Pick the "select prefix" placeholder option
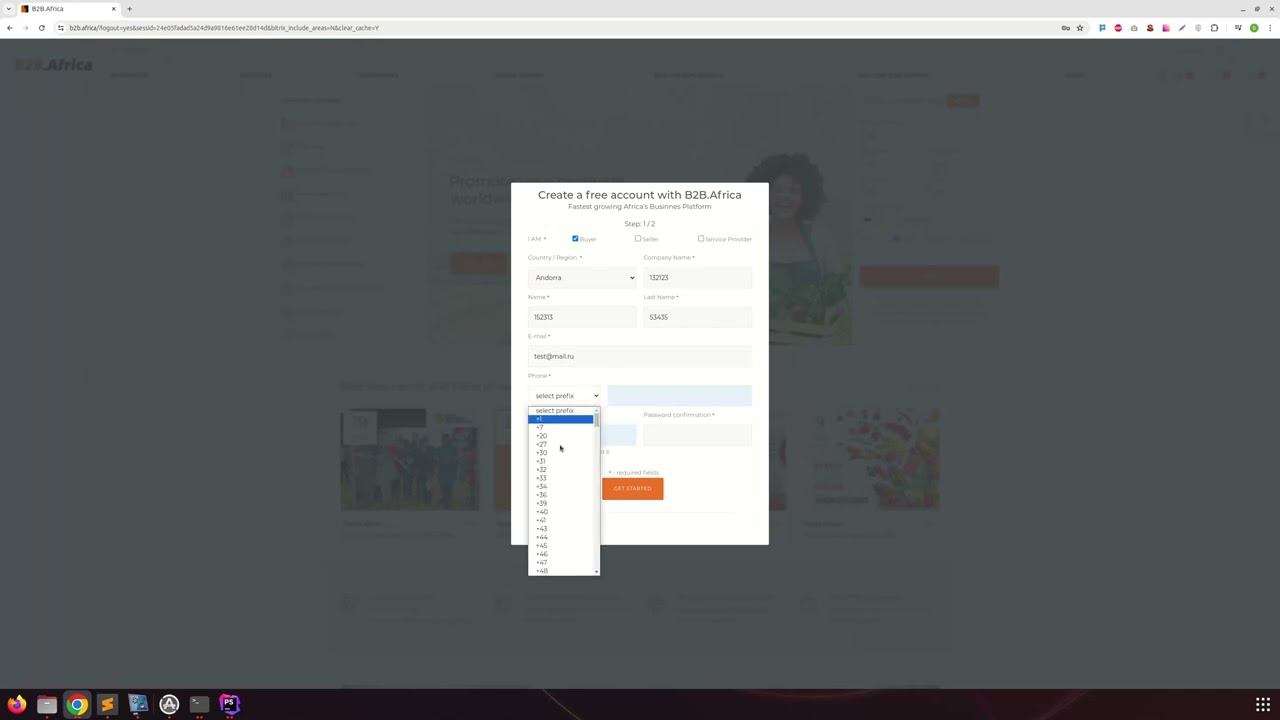The image size is (1280, 720). 560,410
